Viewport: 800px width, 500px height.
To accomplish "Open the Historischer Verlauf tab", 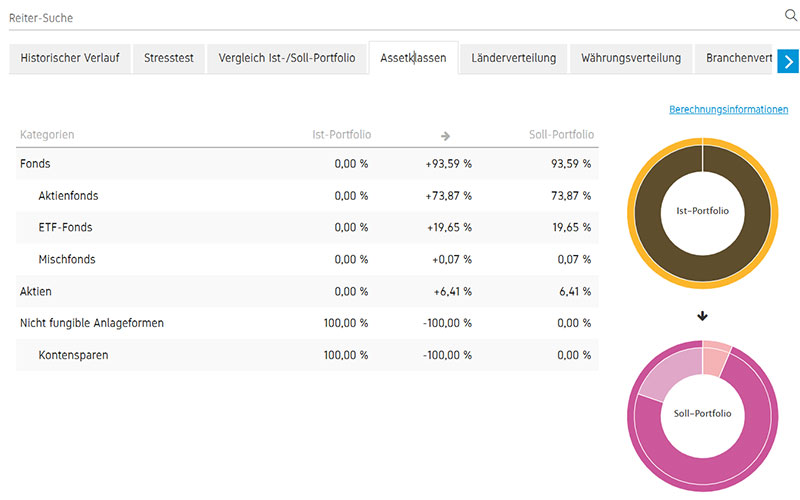I will (x=70, y=58).
